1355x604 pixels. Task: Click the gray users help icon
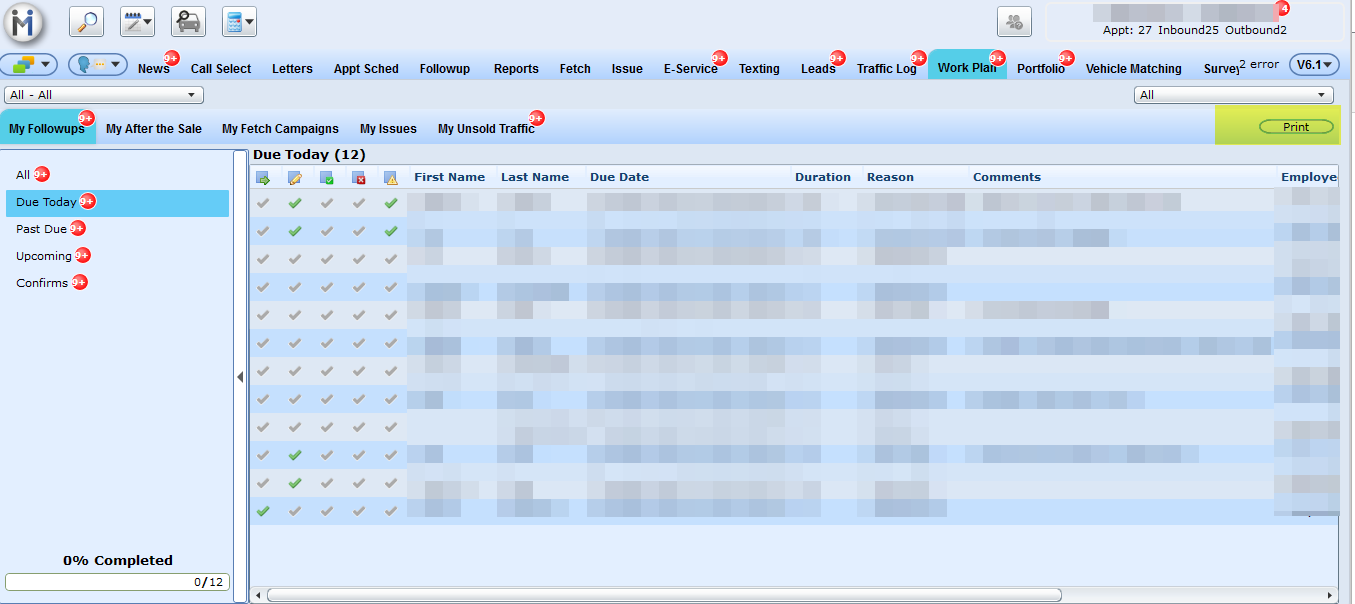[1014, 21]
